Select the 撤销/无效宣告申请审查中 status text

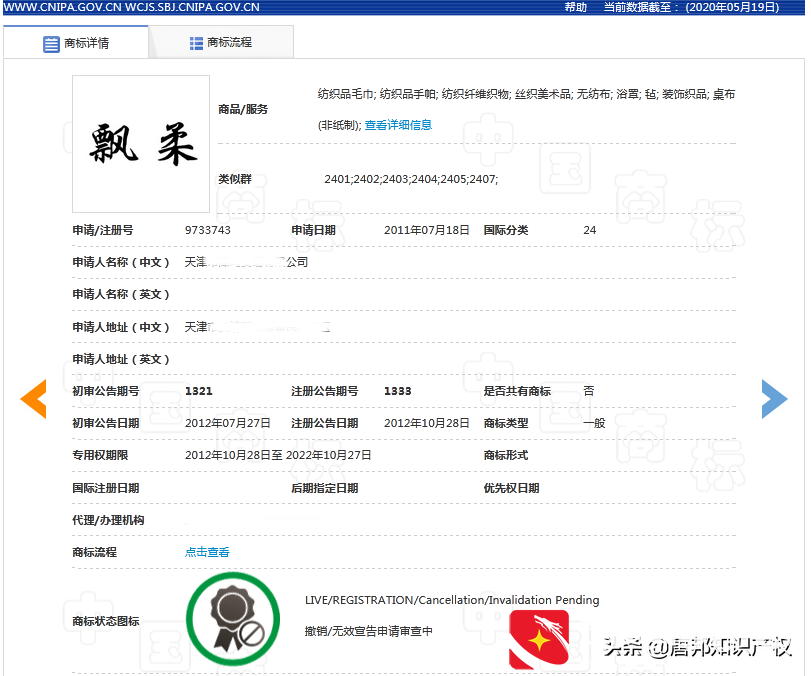click(x=369, y=631)
